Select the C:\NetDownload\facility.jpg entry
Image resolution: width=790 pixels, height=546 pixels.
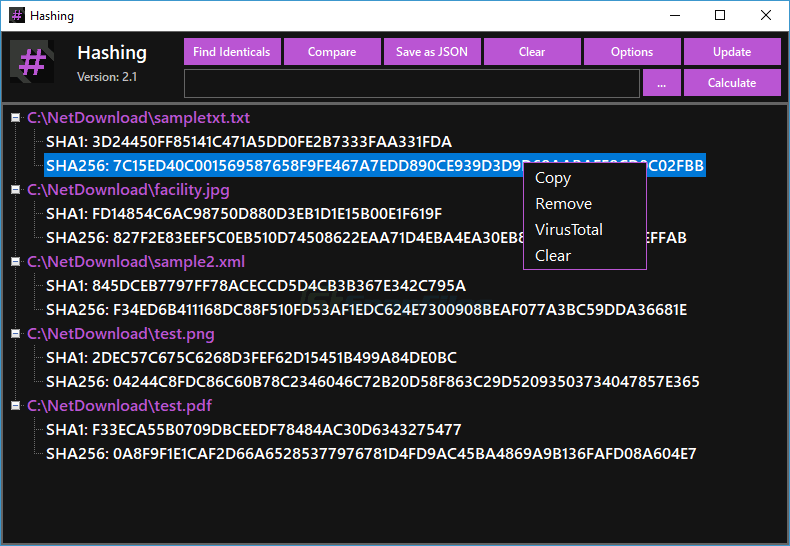[128, 190]
